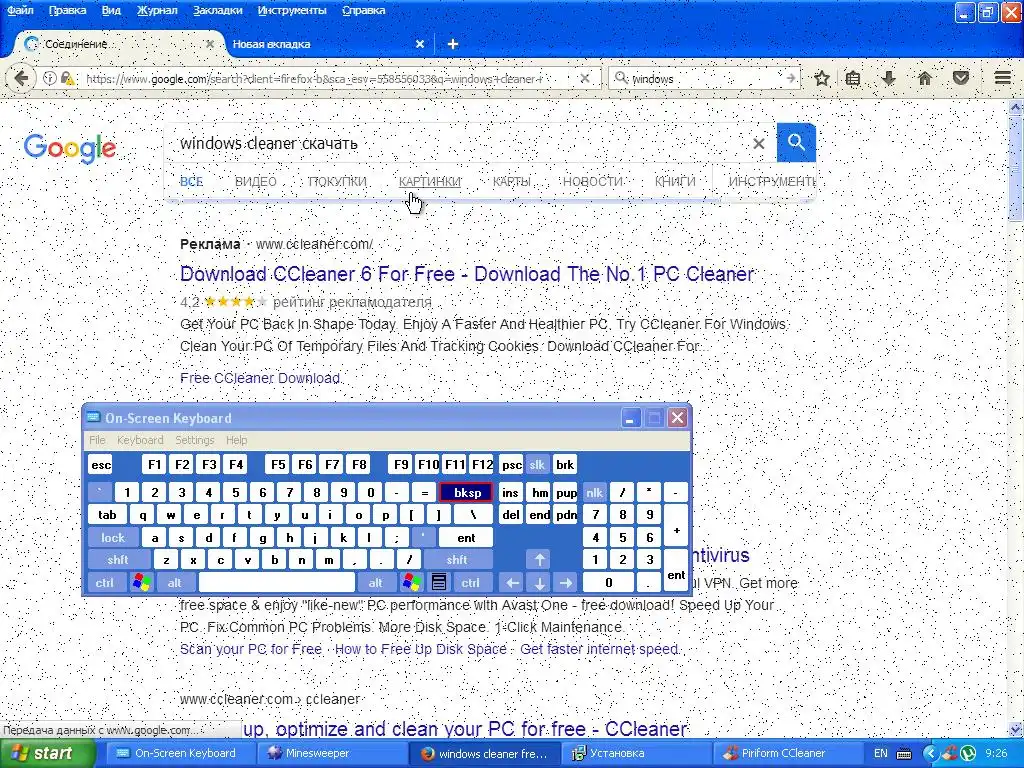This screenshot has width=1024, height=768.
Task: Open the Firefox hamburger menu
Action: [1003, 78]
